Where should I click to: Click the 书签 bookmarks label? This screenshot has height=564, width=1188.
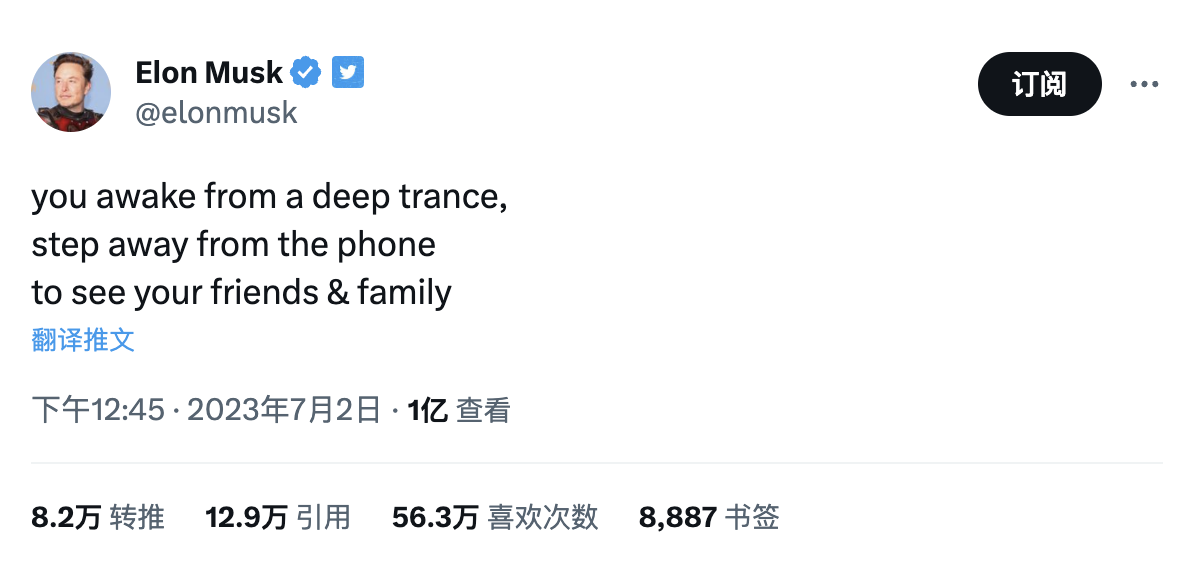[x=751, y=517]
